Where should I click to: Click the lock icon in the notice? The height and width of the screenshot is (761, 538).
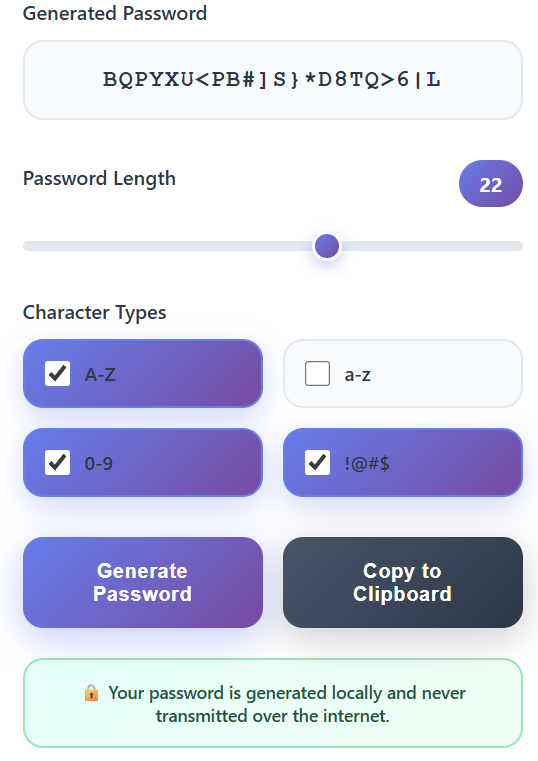[x=91, y=693]
